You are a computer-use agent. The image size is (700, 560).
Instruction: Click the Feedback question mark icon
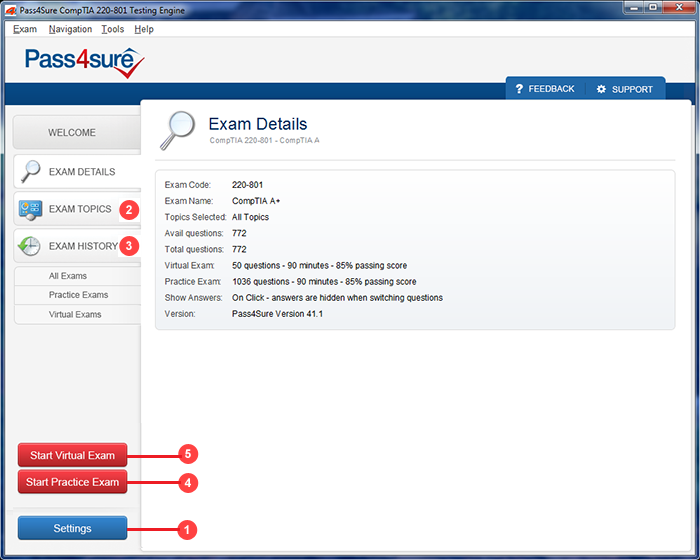(x=519, y=89)
